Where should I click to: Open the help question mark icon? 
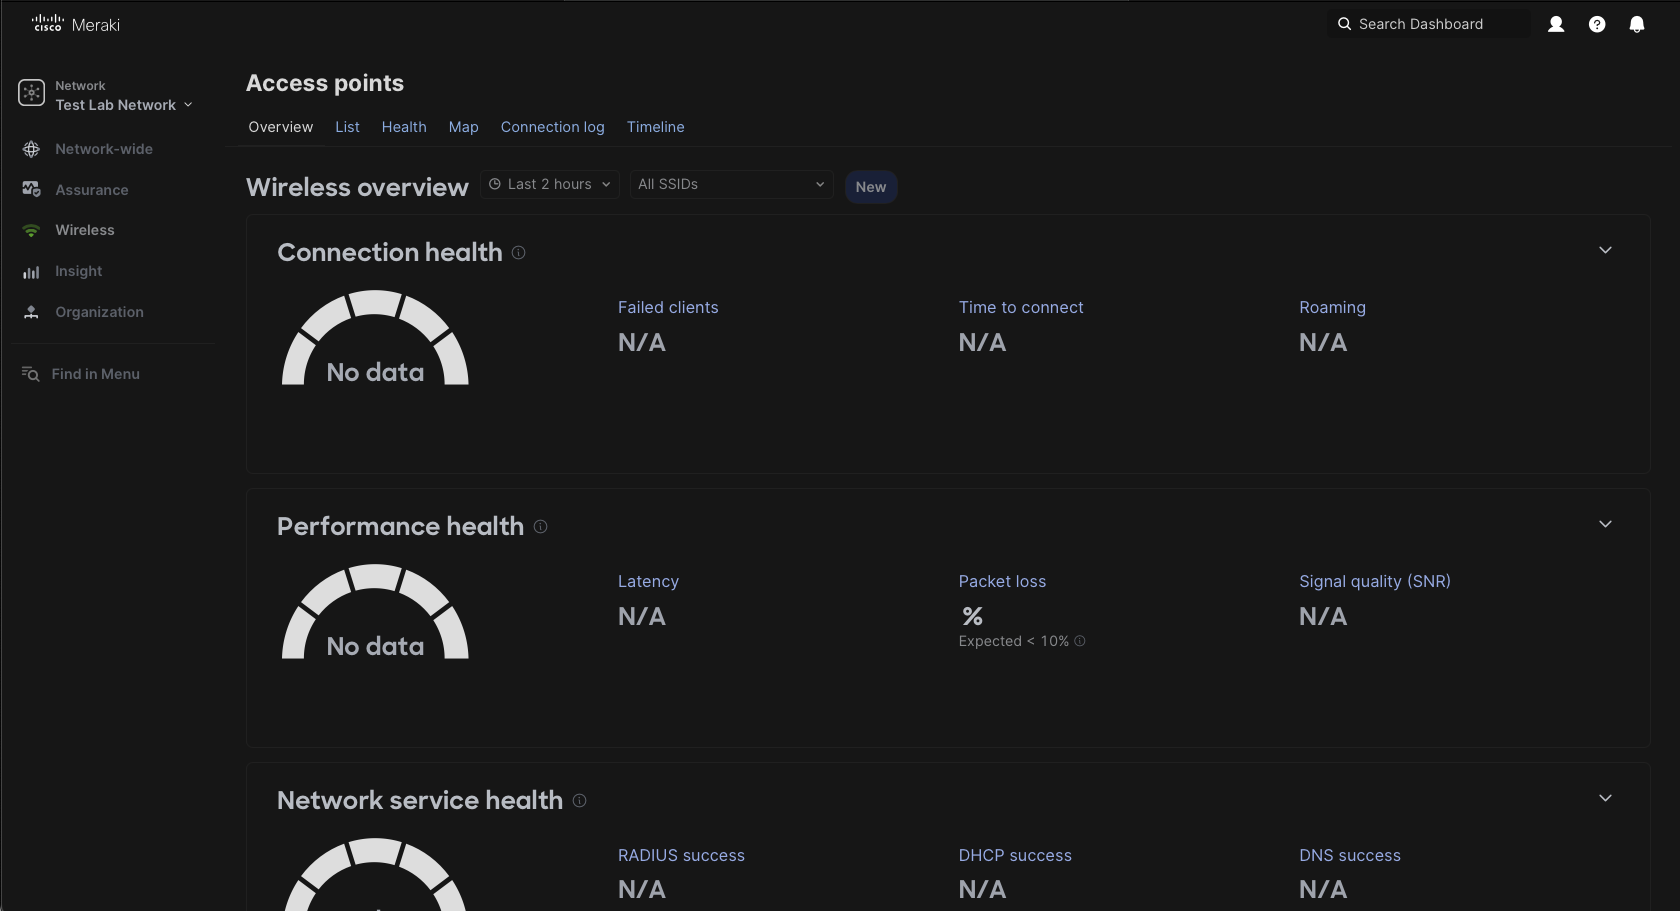pos(1597,24)
